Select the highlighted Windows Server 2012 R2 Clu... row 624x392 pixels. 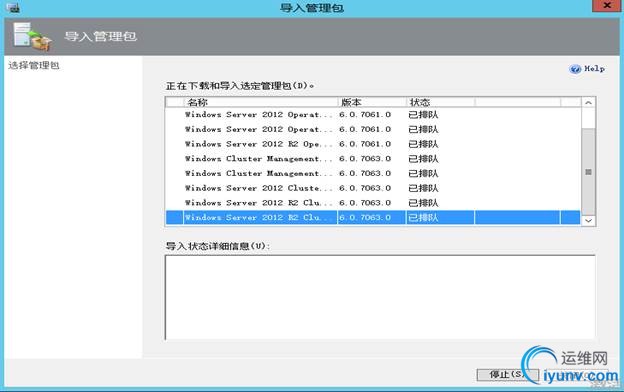point(373,218)
